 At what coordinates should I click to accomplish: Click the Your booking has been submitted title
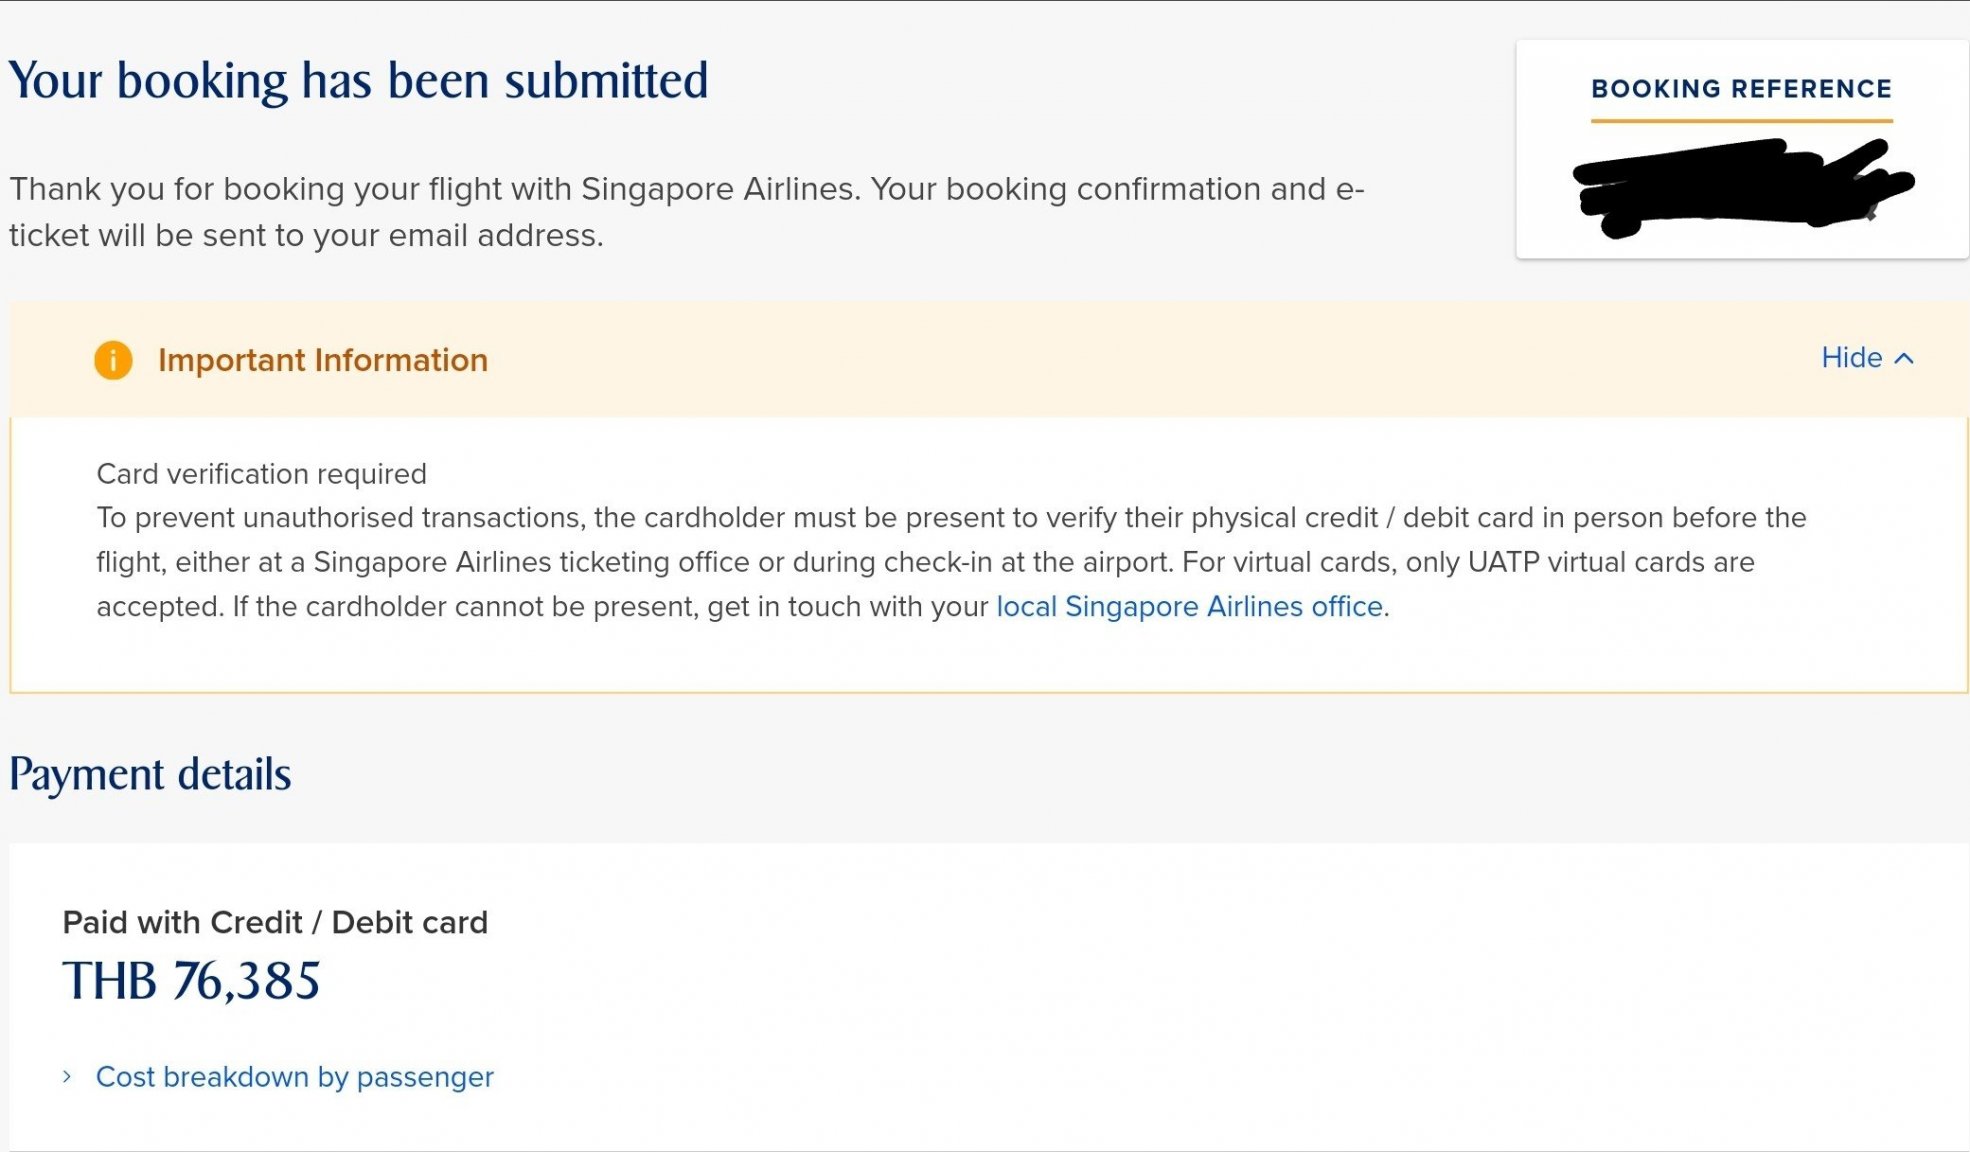[358, 81]
